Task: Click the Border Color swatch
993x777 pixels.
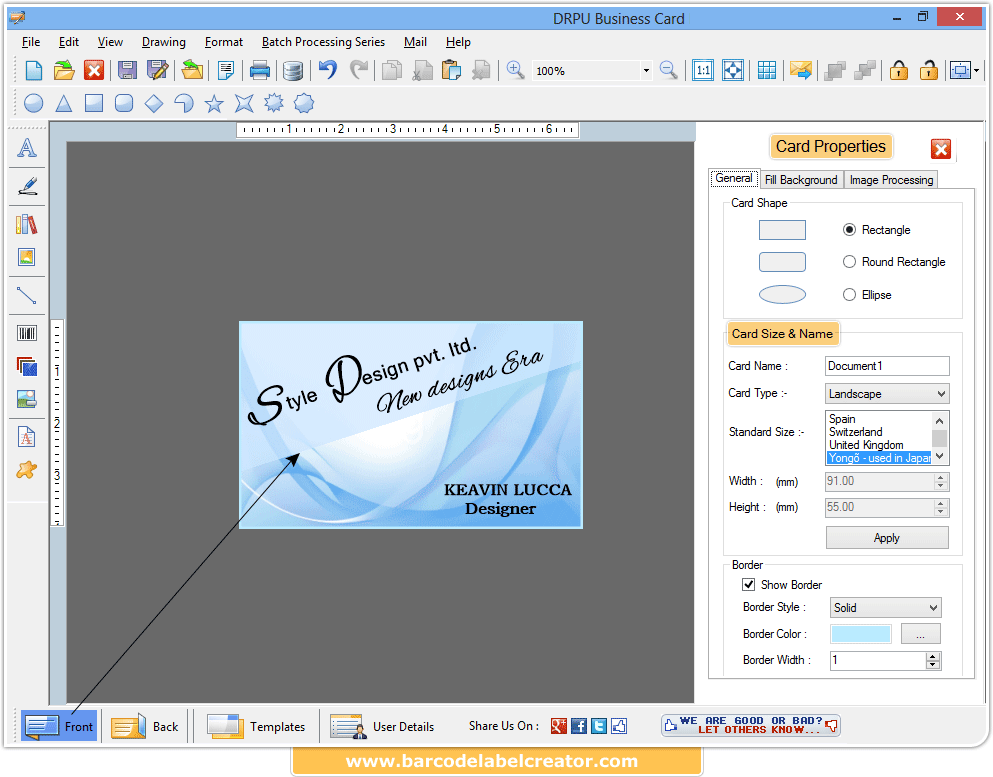Action: pyautogui.click(x=860, y=633)
